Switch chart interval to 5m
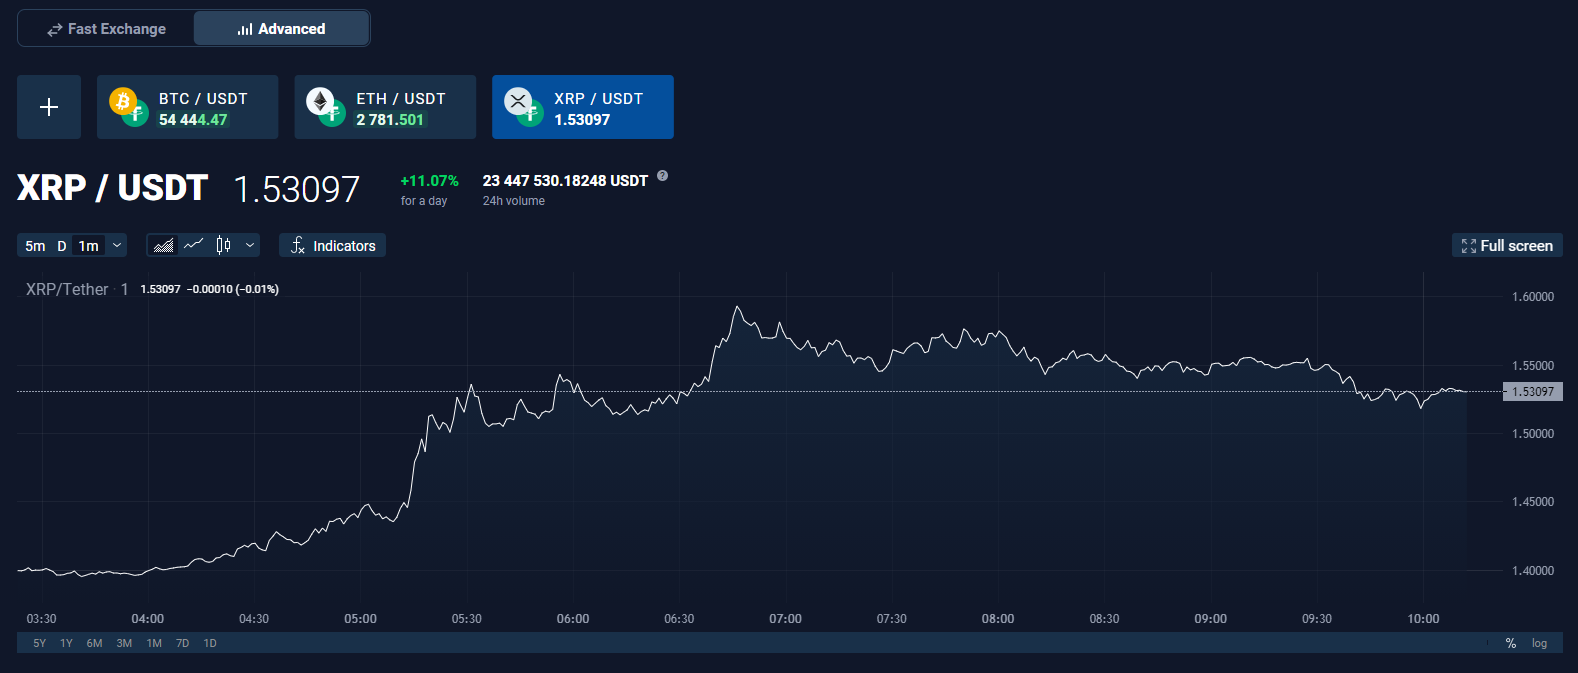This screenshot has height=673, width=1578. [x=35, y=246]
